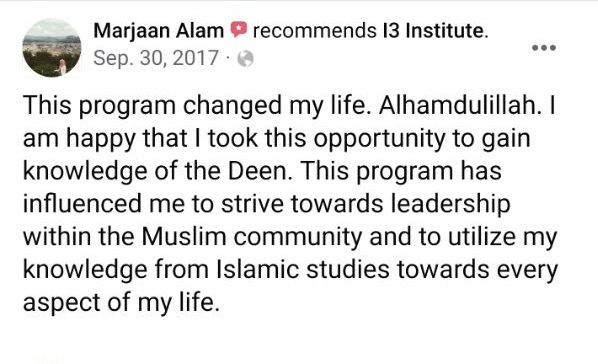This screenshot has height=364, width=598.
Task: Click the word "influenced" in the review
Action: [x=83, y=204]
